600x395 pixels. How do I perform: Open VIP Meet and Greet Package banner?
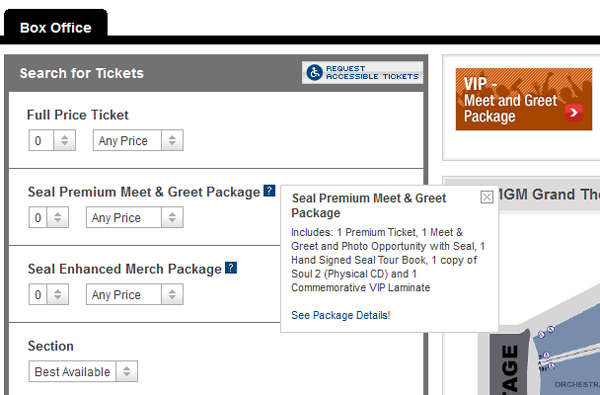click(523, 99)
